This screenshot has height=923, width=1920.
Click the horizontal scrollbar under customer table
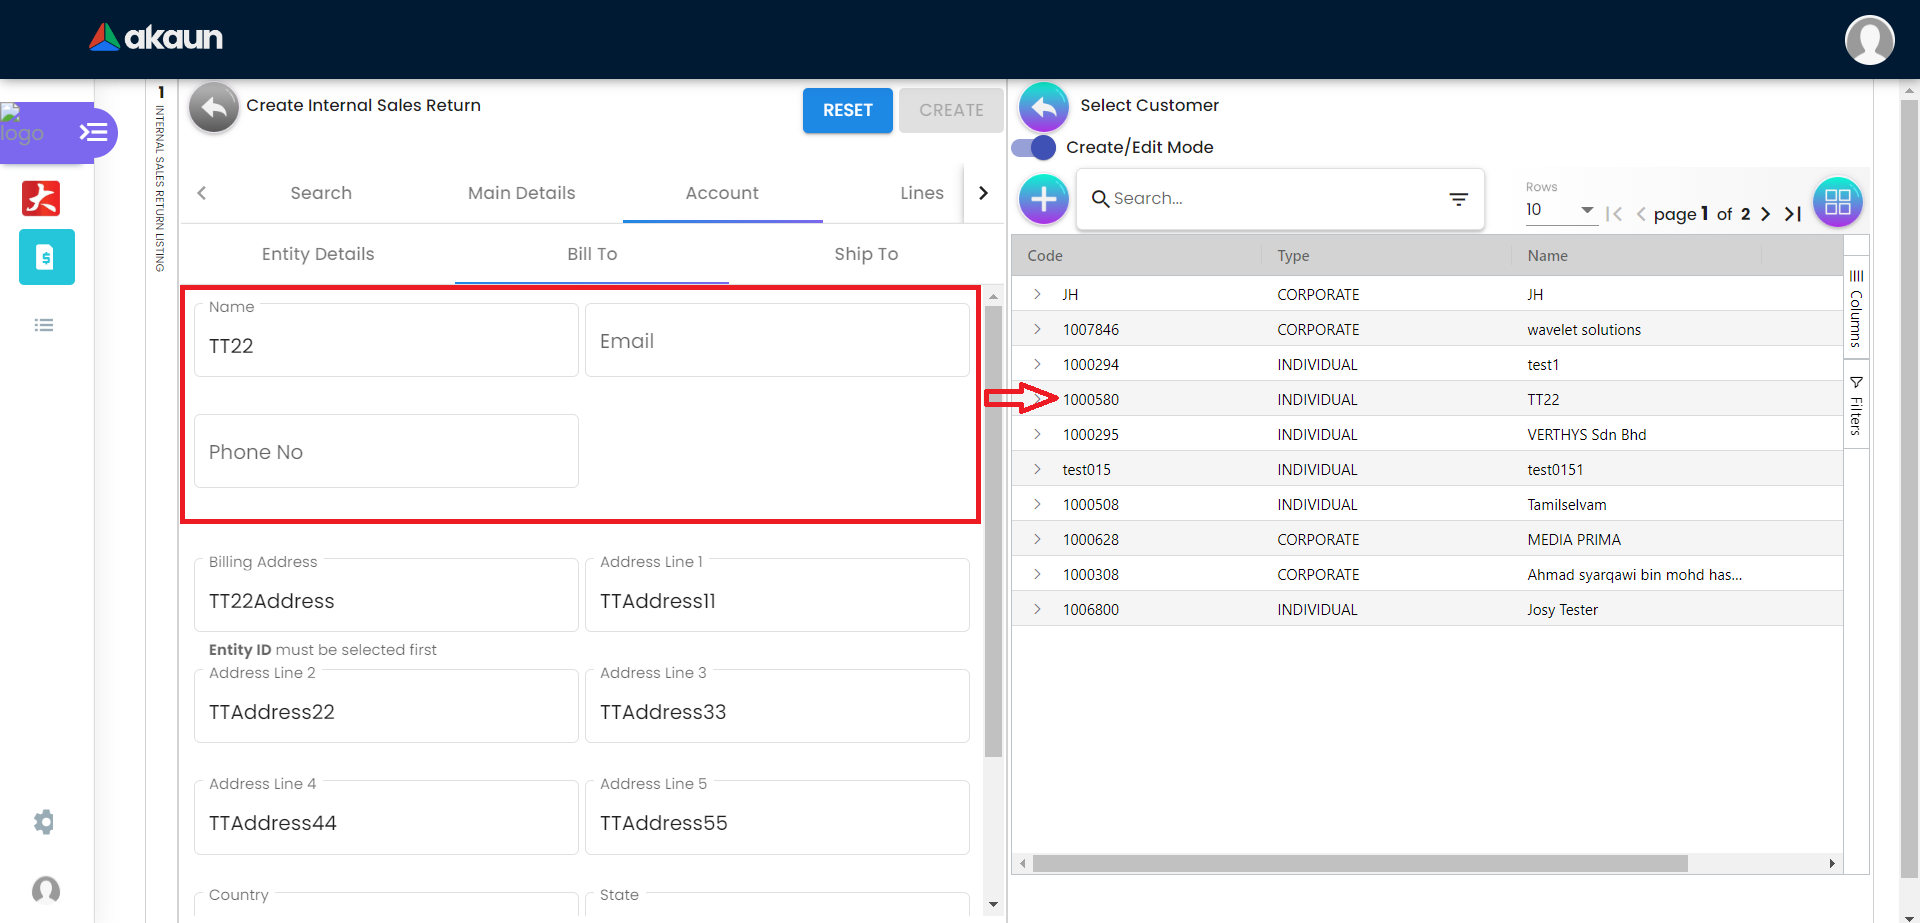pyautogui.click(x=1359, y=863)
